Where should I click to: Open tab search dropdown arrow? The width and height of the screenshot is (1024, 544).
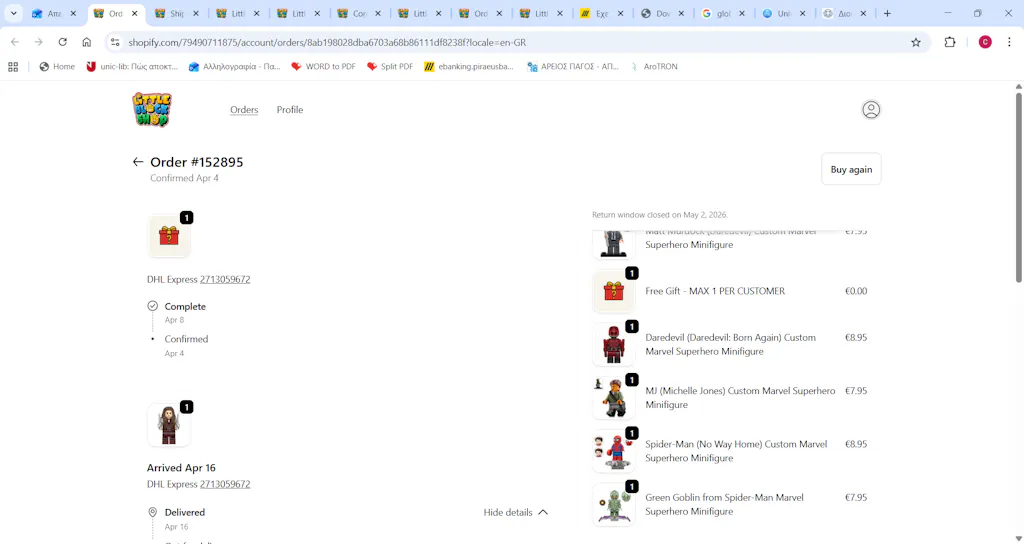(x=13, y=13)
